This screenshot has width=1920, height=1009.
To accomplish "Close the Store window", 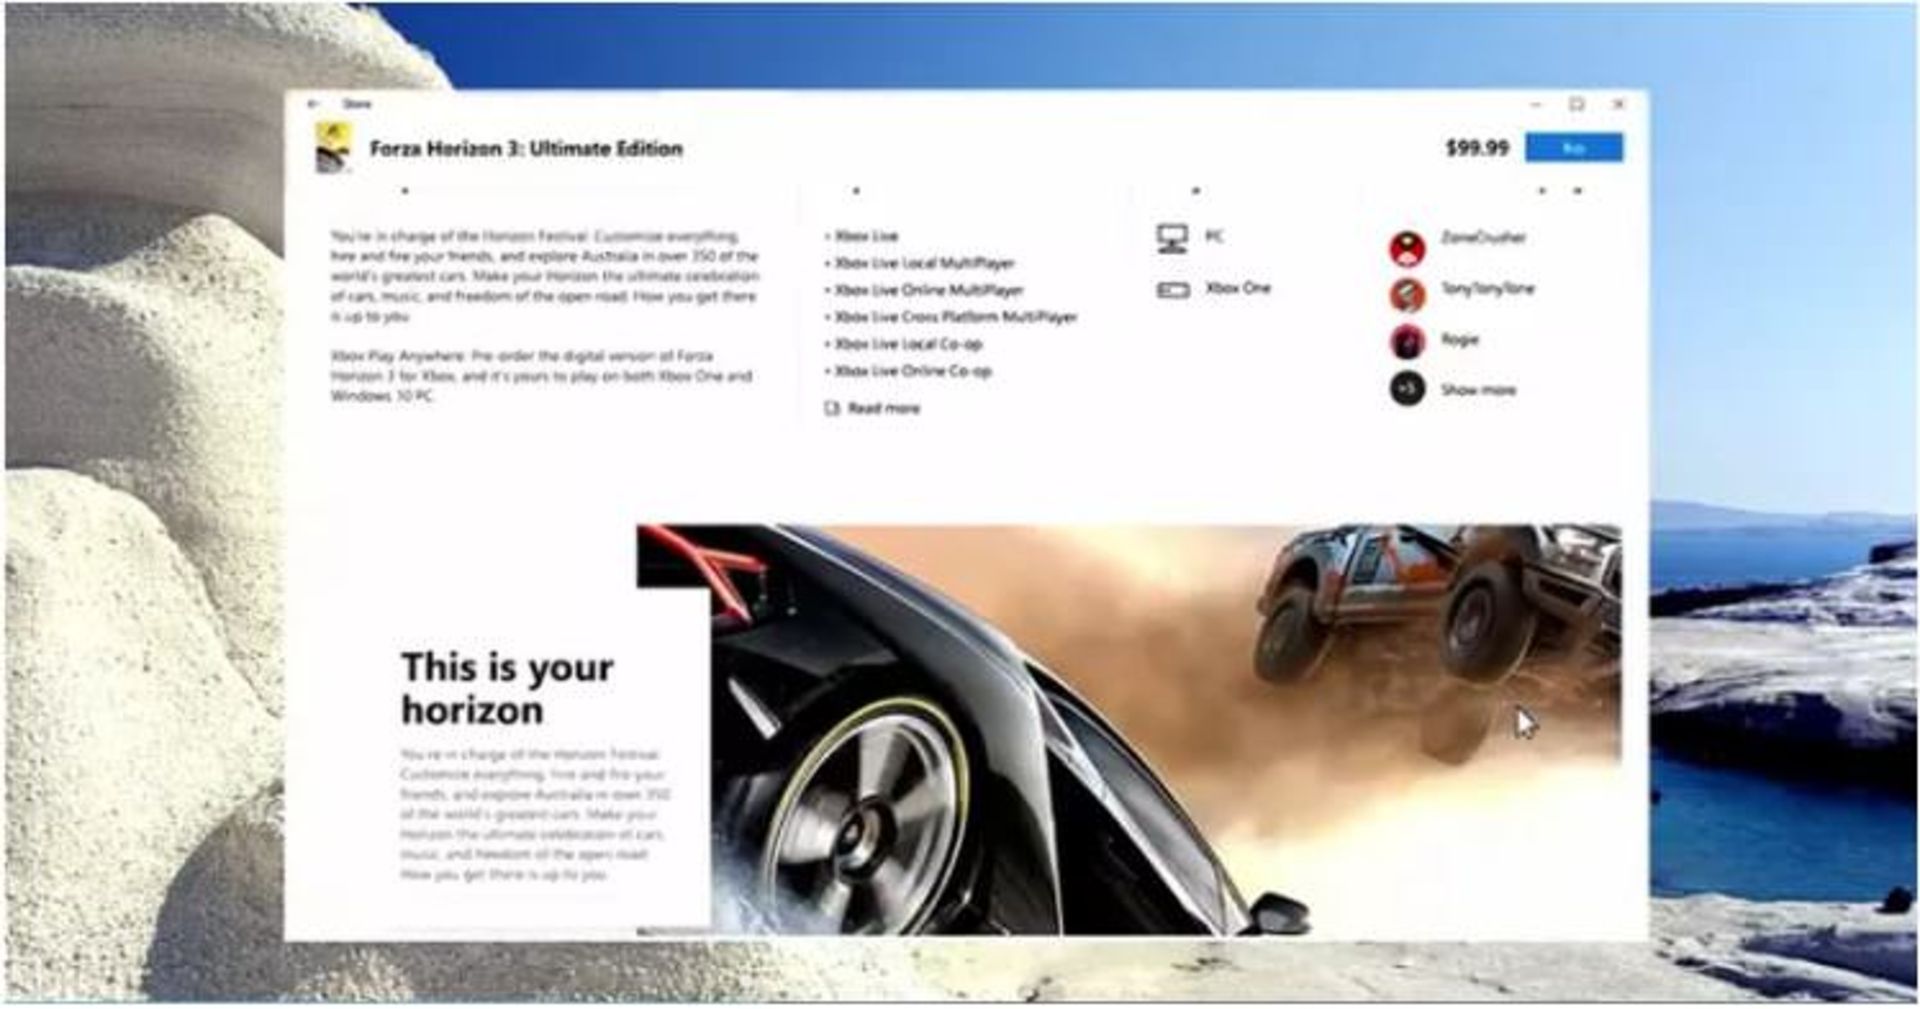I will pos(1618,104).
